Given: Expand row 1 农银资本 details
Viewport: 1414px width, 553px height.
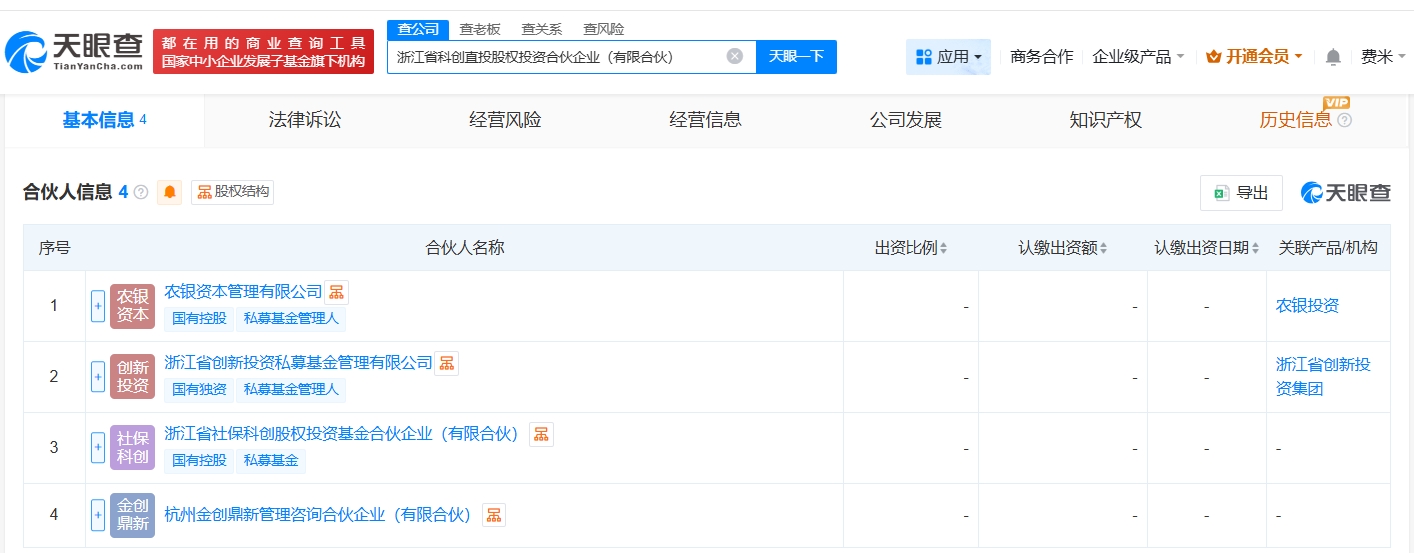Looking at the screenshot, I should (x=98, y=306).
